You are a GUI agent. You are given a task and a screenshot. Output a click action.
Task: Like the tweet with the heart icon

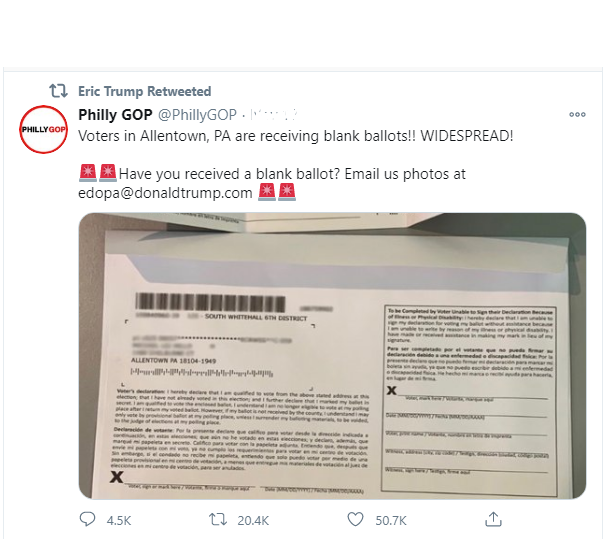click(x=355, y=519)
